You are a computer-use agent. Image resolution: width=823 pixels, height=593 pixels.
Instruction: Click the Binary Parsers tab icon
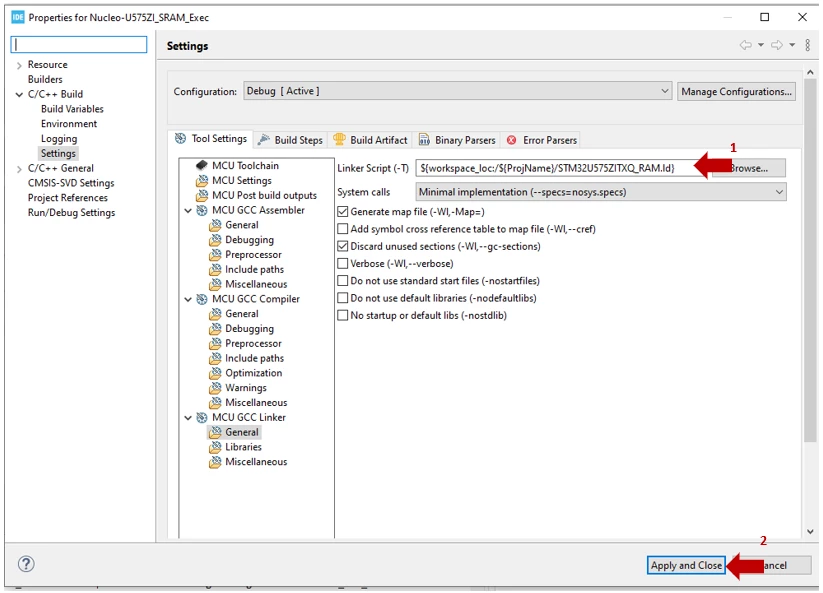tap(424, 140)
